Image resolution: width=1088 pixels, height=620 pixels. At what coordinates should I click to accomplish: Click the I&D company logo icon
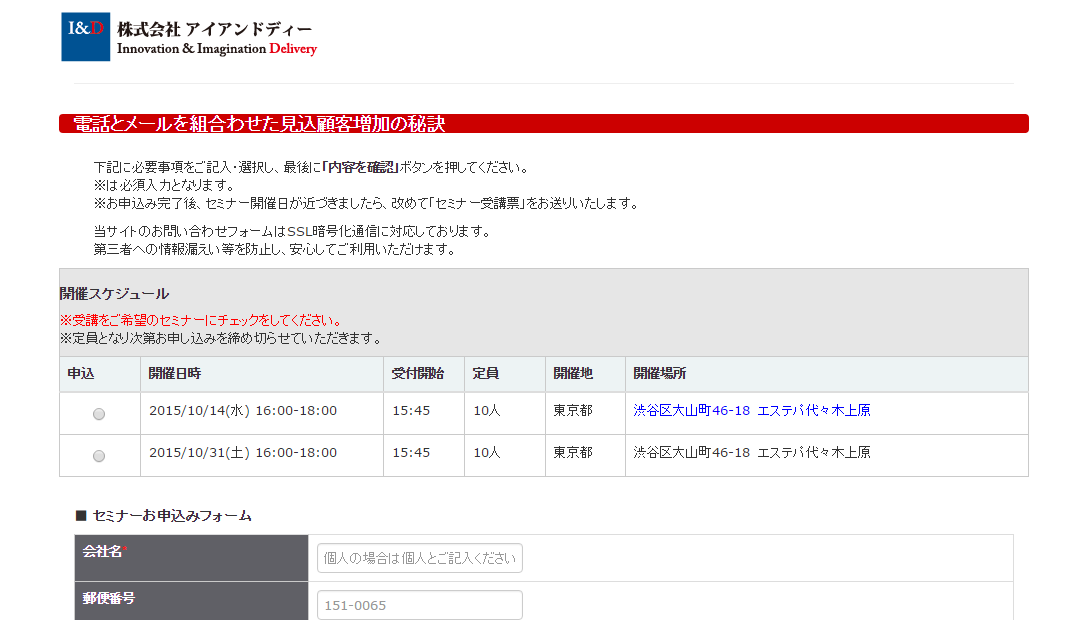click(85, 37)
